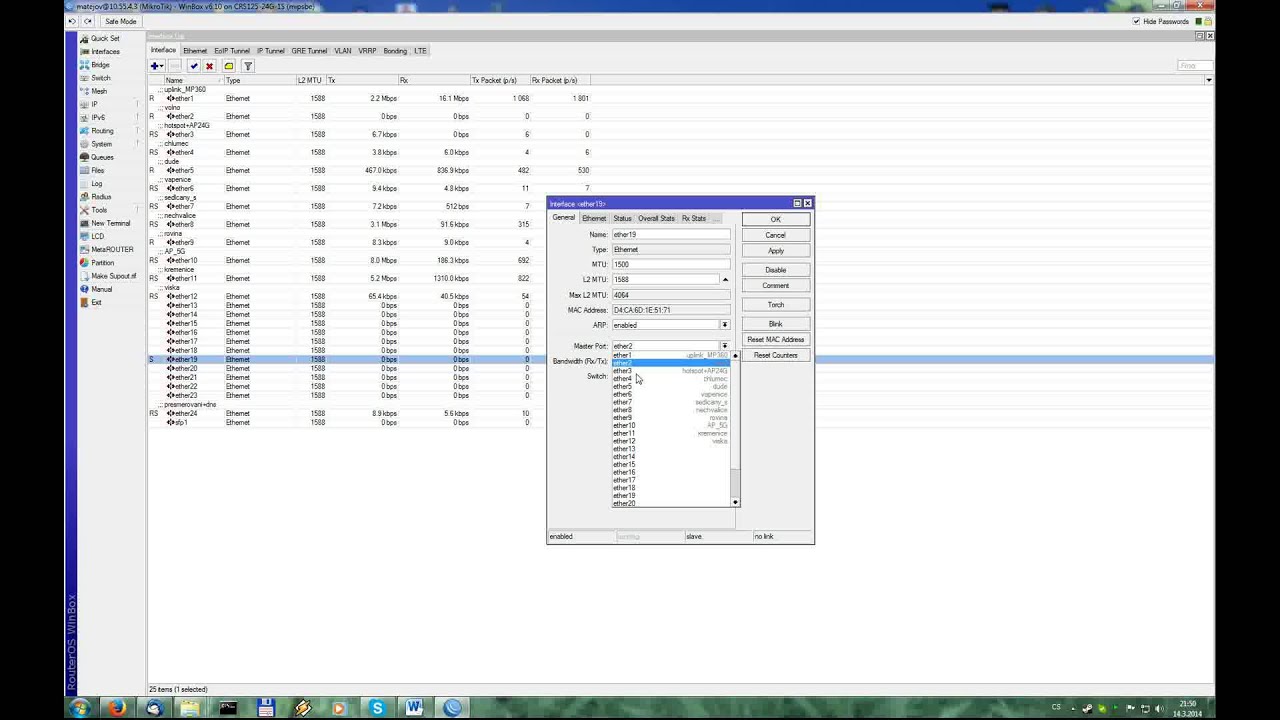Click the undo arrow icon
This screenshot has width=1280, height=720.
coord(72,21)
